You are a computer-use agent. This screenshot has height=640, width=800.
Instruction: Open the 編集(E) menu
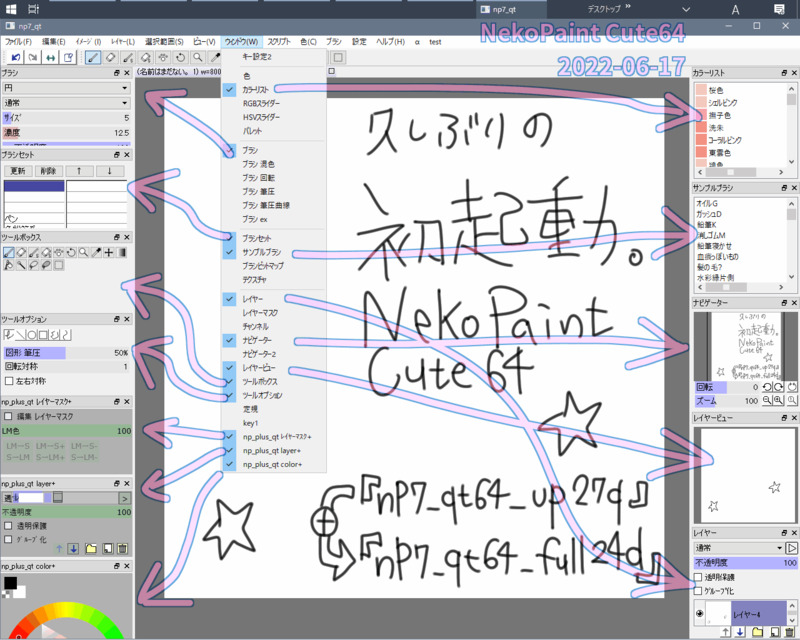[x=54, y=42]
